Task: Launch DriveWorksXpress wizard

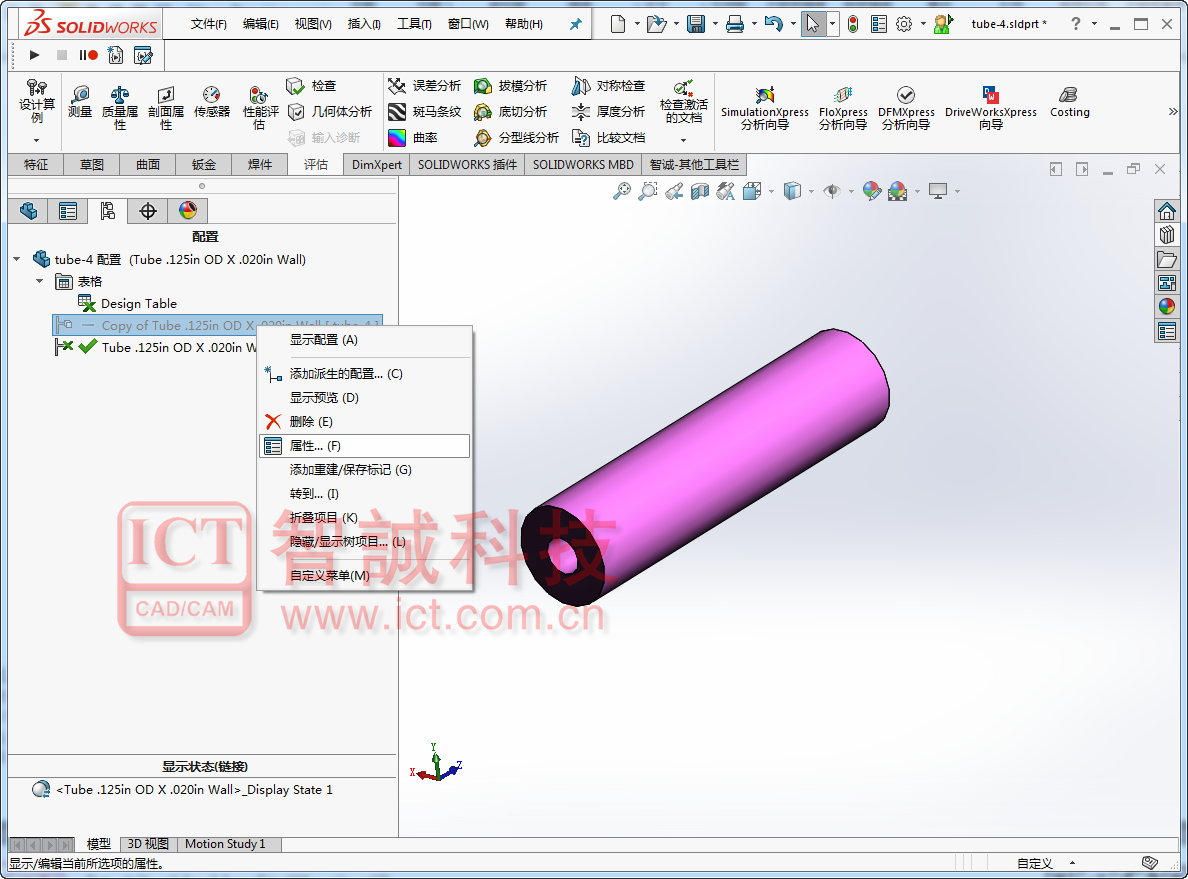Action: click(990, 108)
